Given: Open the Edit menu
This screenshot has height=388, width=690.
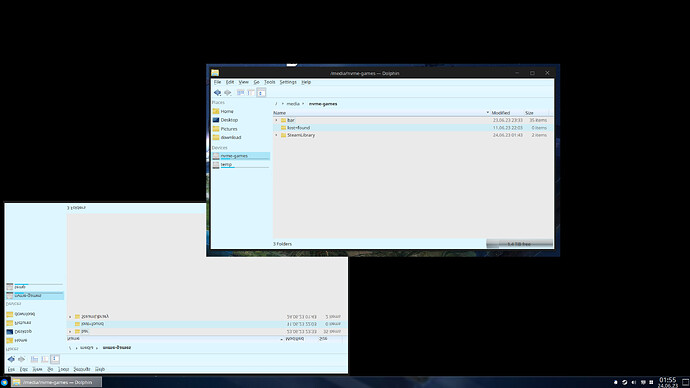Looking at the screenshot, I should coord(230,82).
